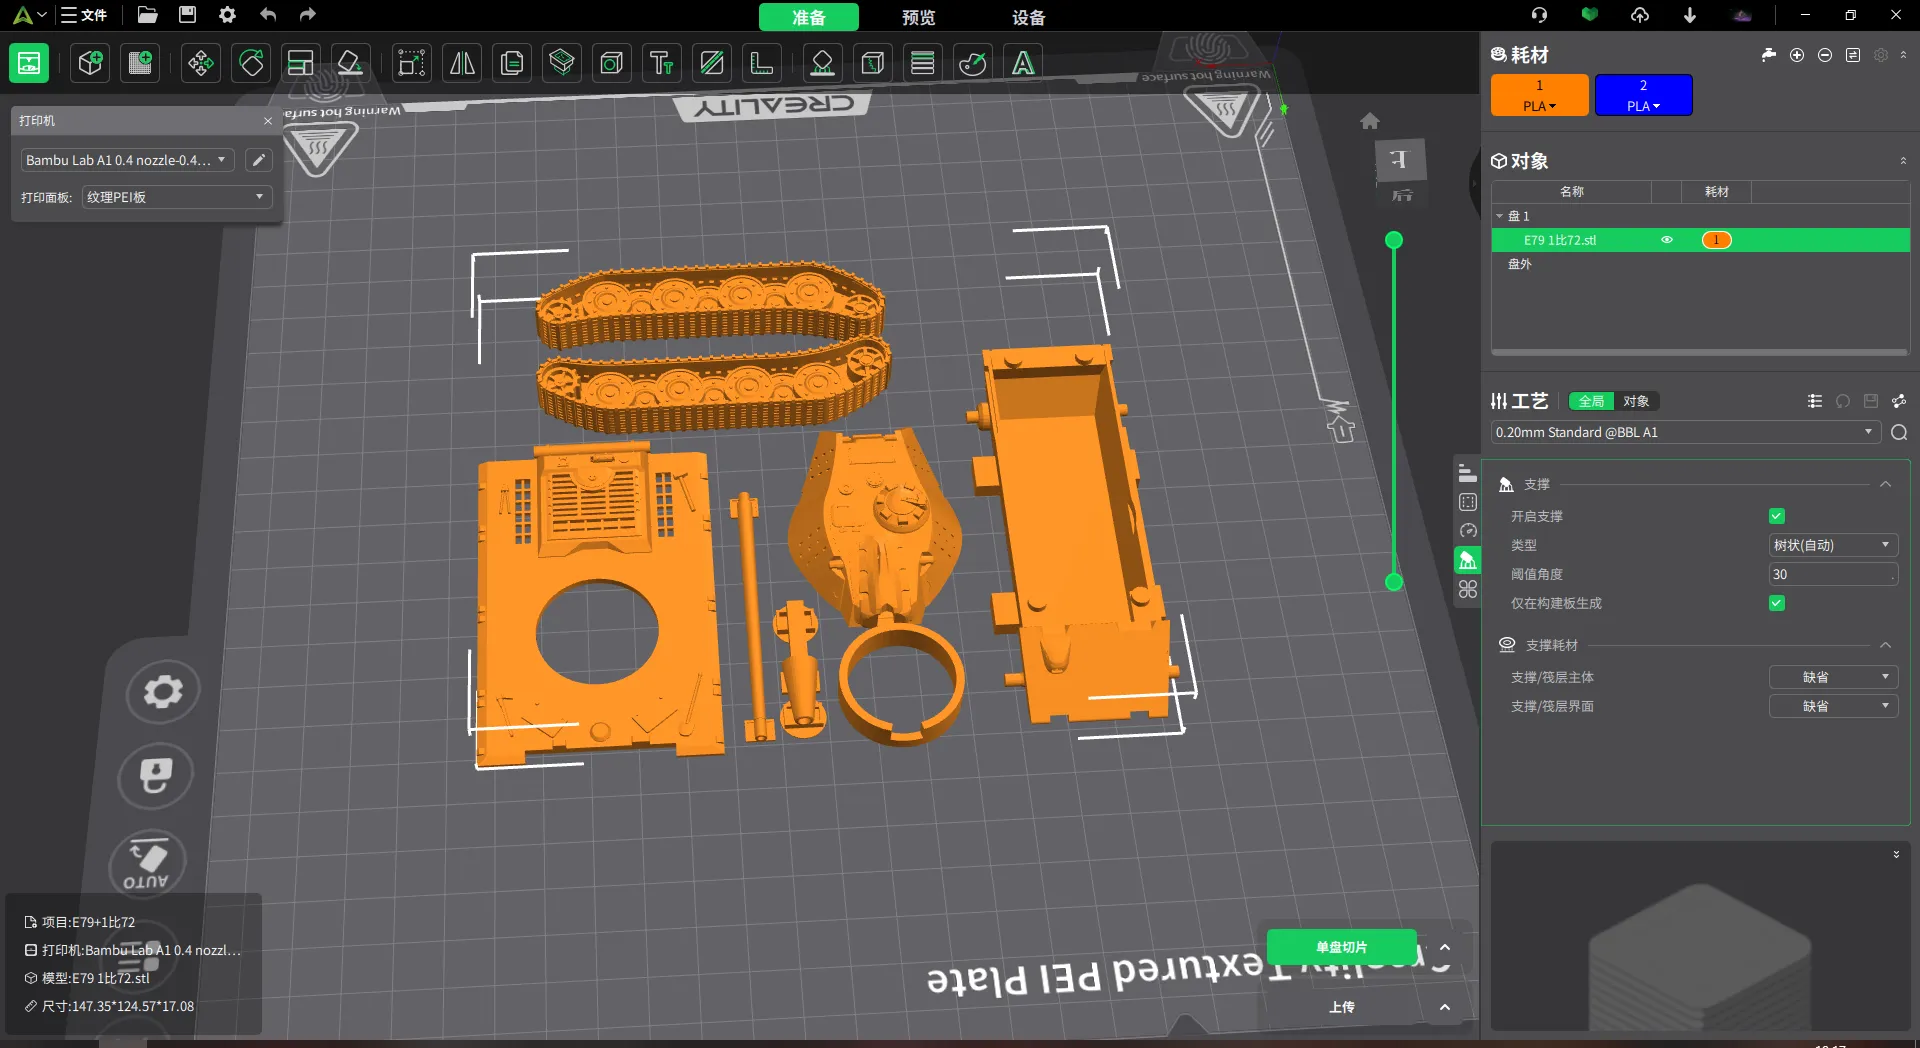The height and width of the screenshot is (1048, 1920).
Task: Open the Bambu Lab A1 printer dropdown
Action: [x=127, y=160]
